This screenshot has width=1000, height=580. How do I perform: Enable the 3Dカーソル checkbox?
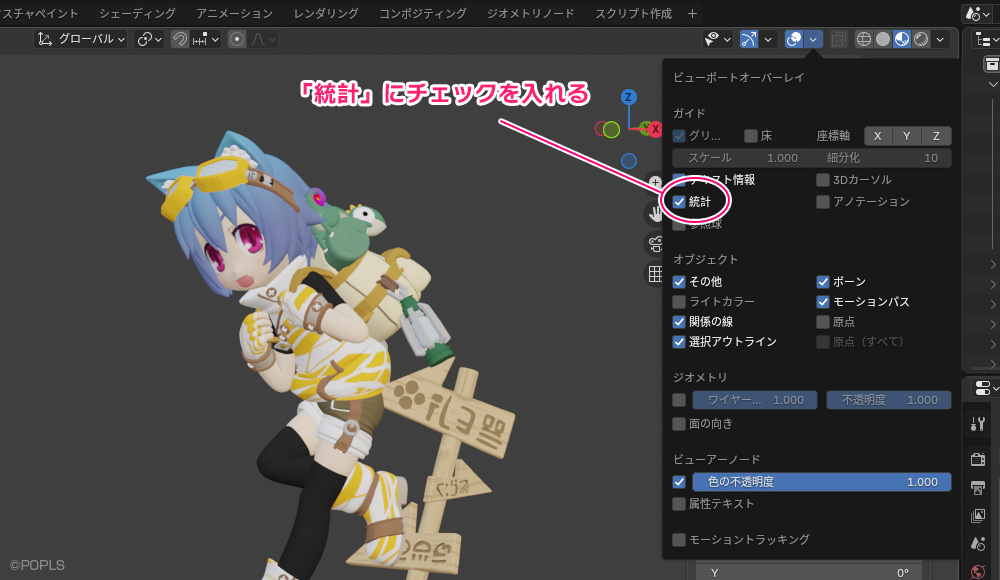[x=823, y=180]
